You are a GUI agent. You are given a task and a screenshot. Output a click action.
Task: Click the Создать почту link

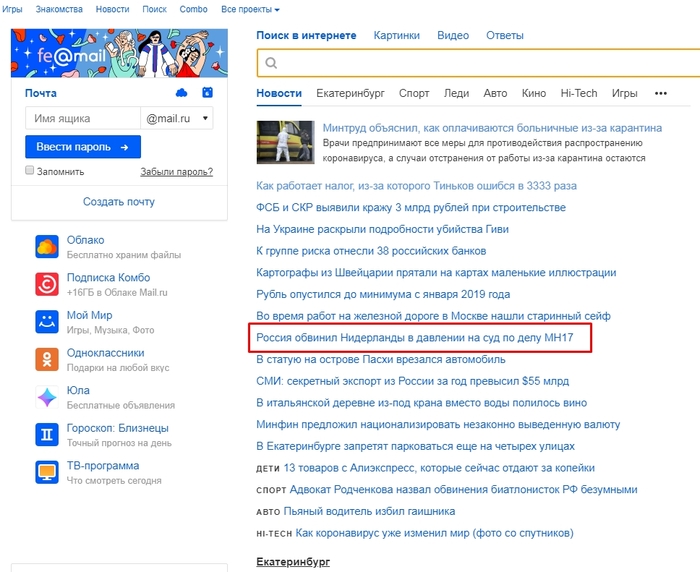pyautogui.click(x=119, y=202)
